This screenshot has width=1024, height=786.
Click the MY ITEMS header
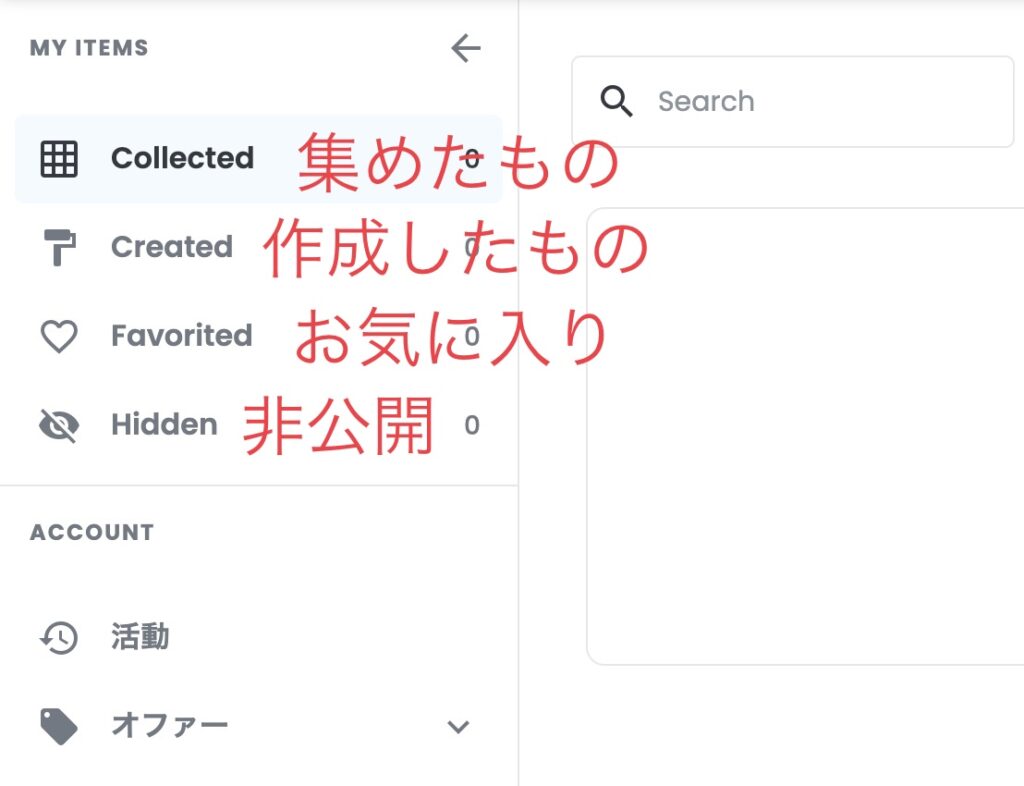pyautogui.click(x=89, y=48)
